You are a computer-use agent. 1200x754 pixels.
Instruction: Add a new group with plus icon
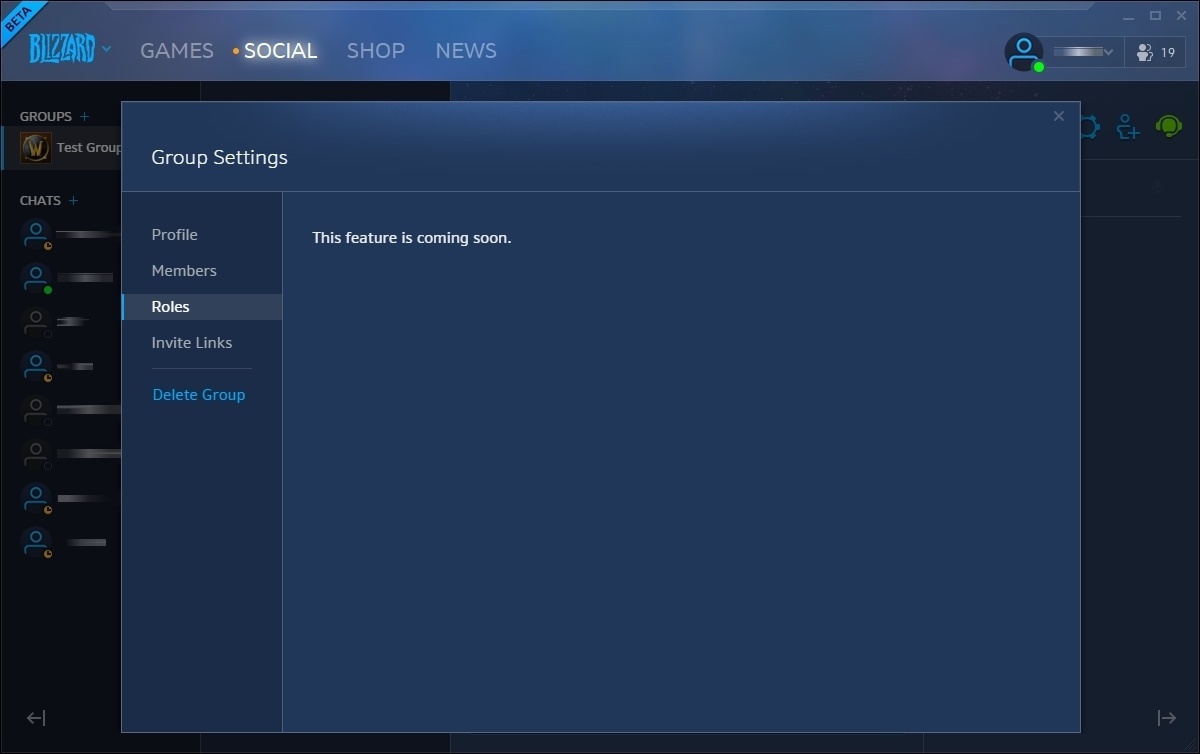click(85, 117)
